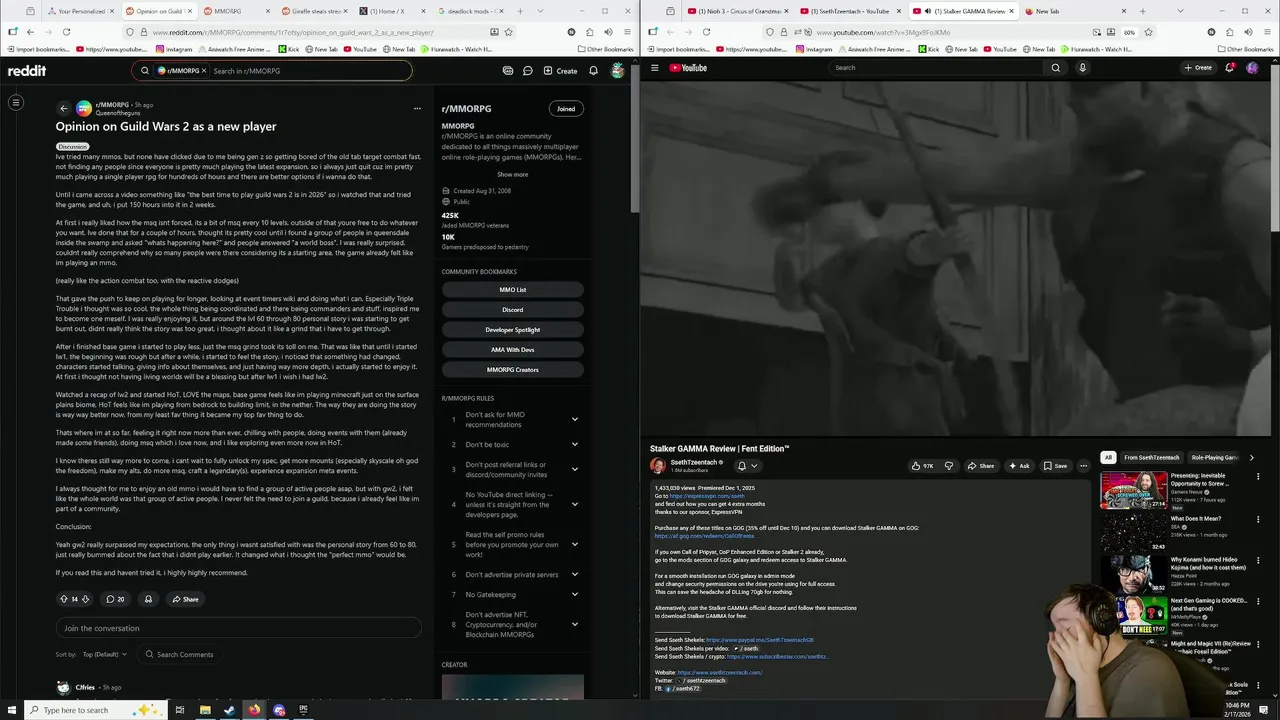
Task: Reload the Reddit page in left browser
Action: click(66, 32)
